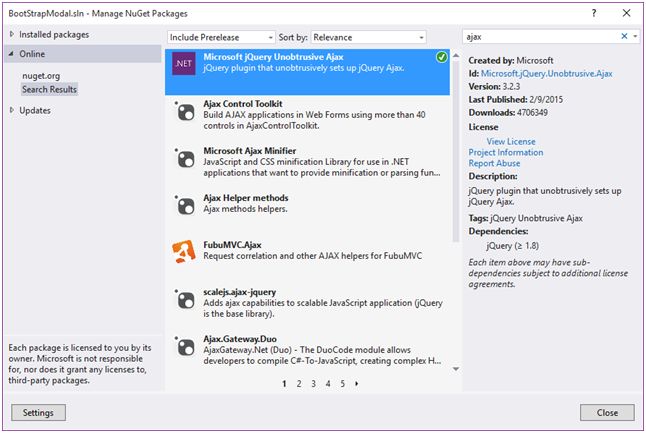The image size is (646, 433).
Task: Click the Last Published: 2/9/2015 text
Action: click(515, 99)
